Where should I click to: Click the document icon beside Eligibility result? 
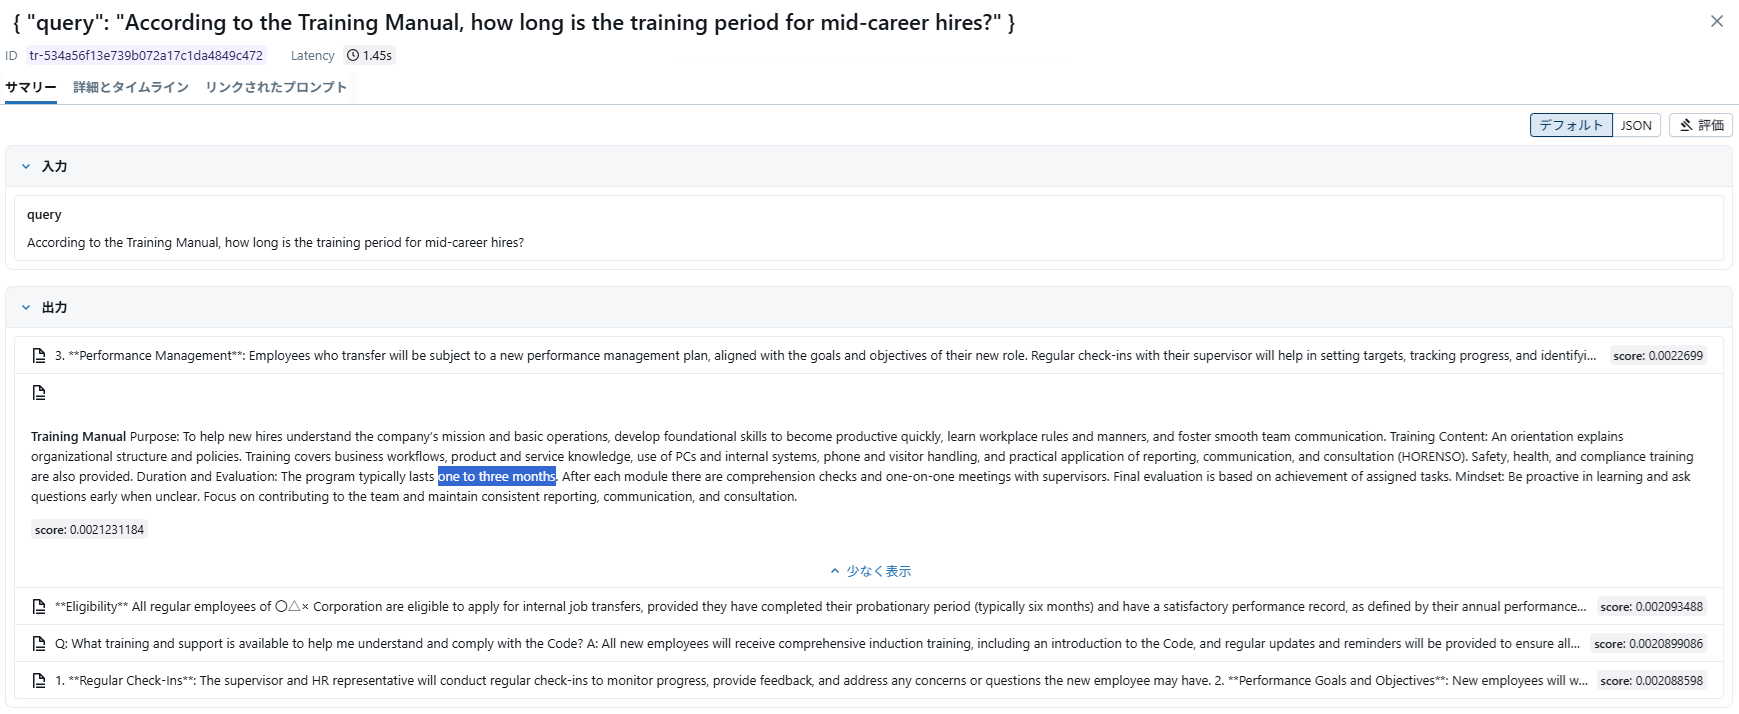tap(39, 607)
